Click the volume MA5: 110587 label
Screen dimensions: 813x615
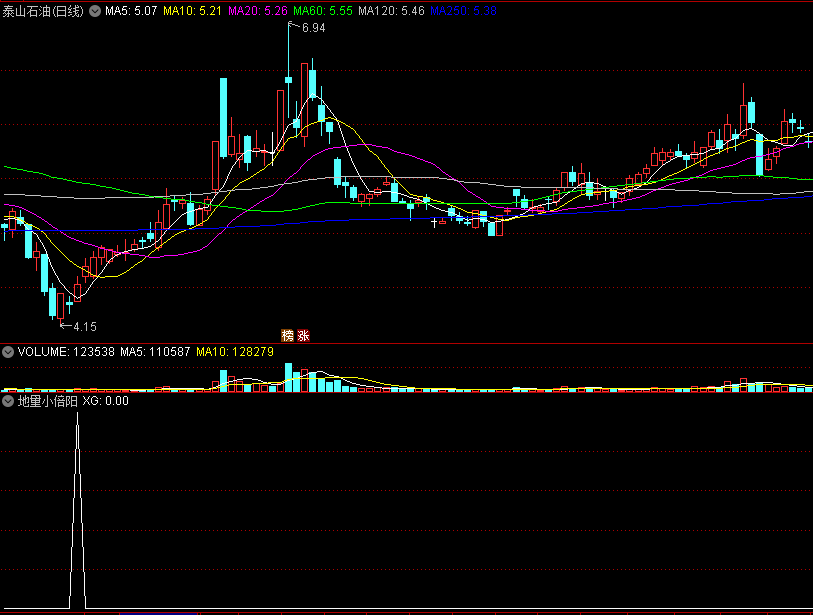pos(156,352)
